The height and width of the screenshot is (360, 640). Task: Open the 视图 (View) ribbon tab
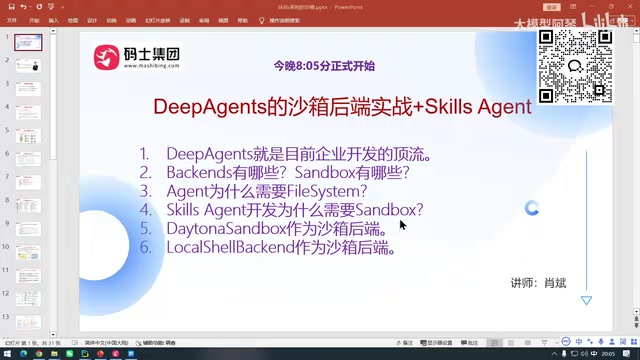pyautogui.click(x=223, y=20)
